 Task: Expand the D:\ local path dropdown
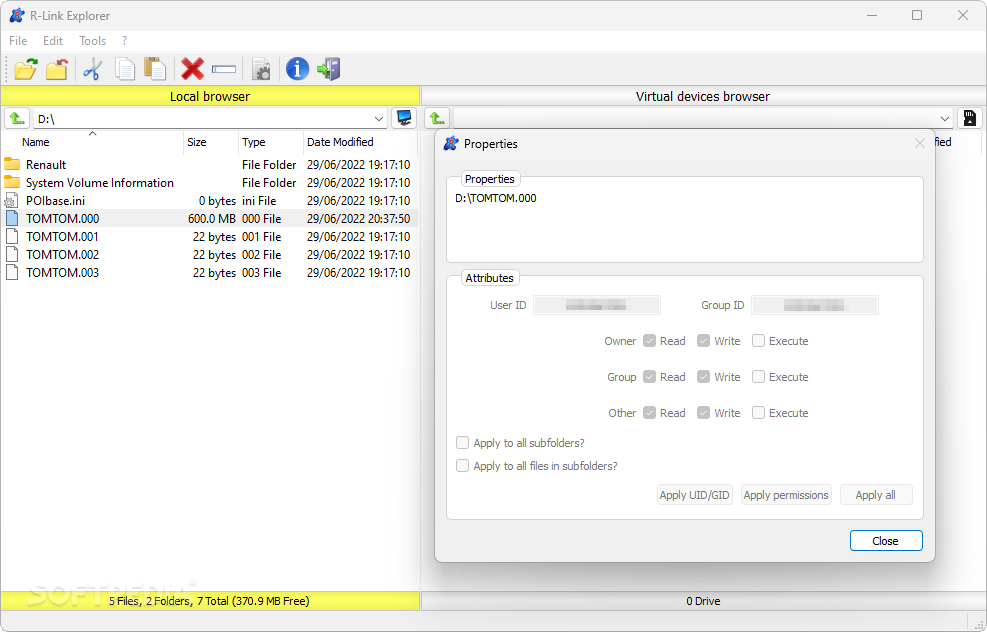(379, 118)
